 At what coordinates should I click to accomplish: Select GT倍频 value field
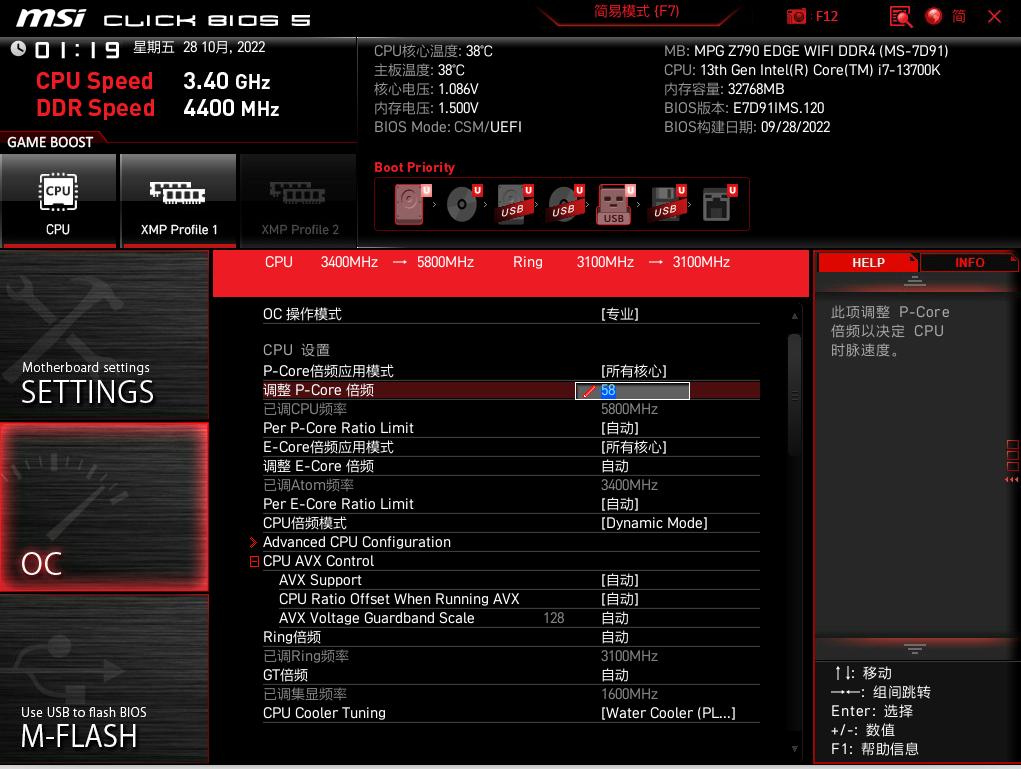pyautogui.click(x=615, y=675)
